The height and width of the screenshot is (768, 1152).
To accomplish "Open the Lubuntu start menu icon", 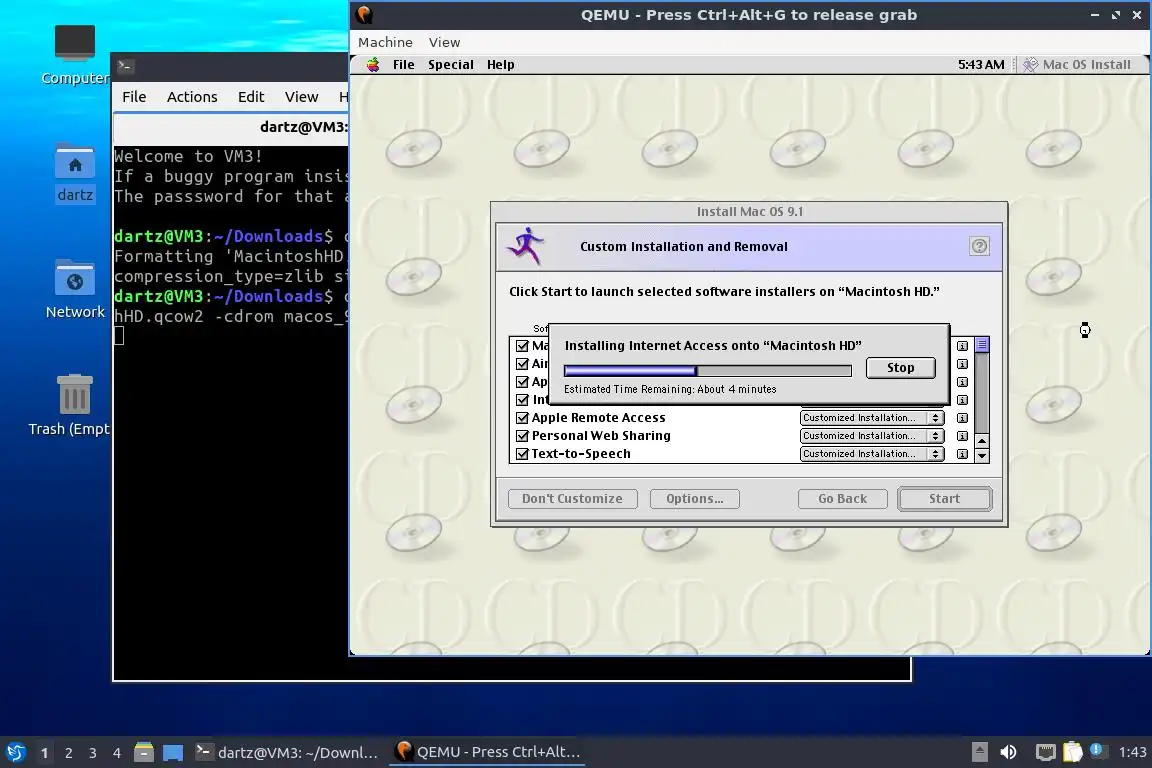I will click(x=15, y=752).
